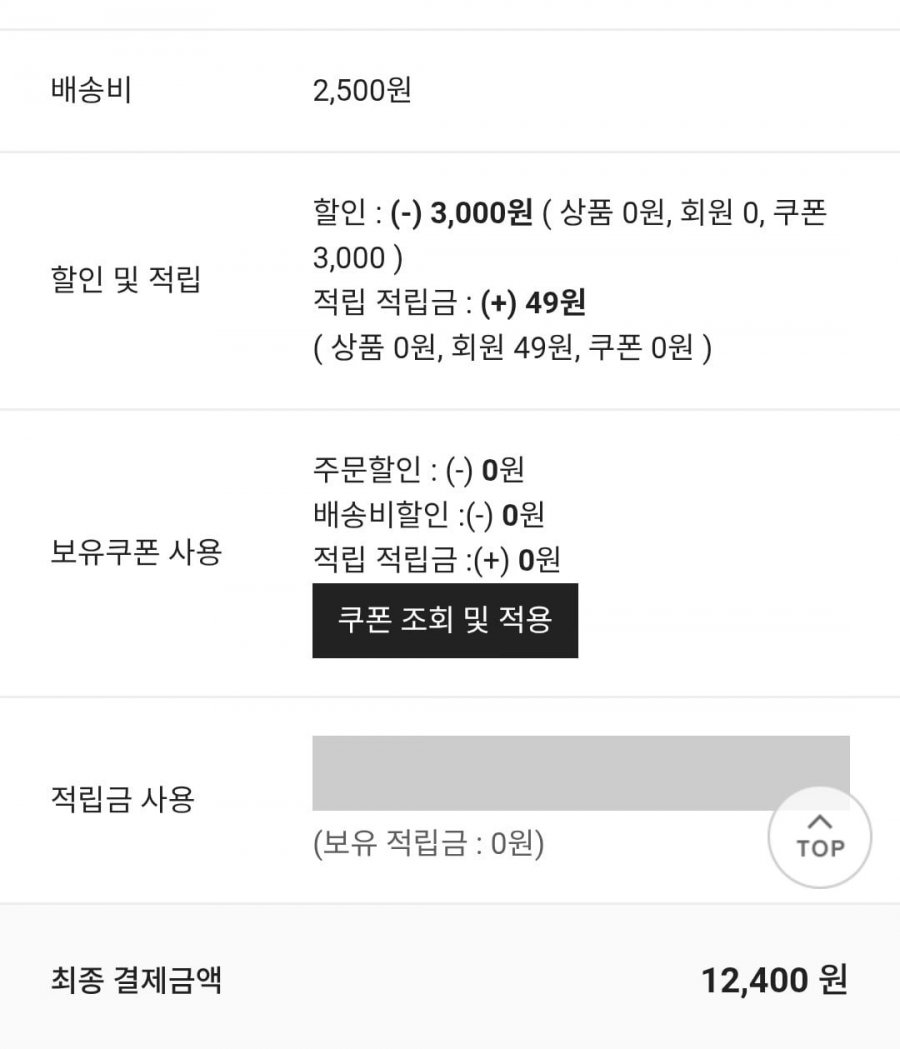Select the 2,500원 shipping fee value

[x=362, y=91]
